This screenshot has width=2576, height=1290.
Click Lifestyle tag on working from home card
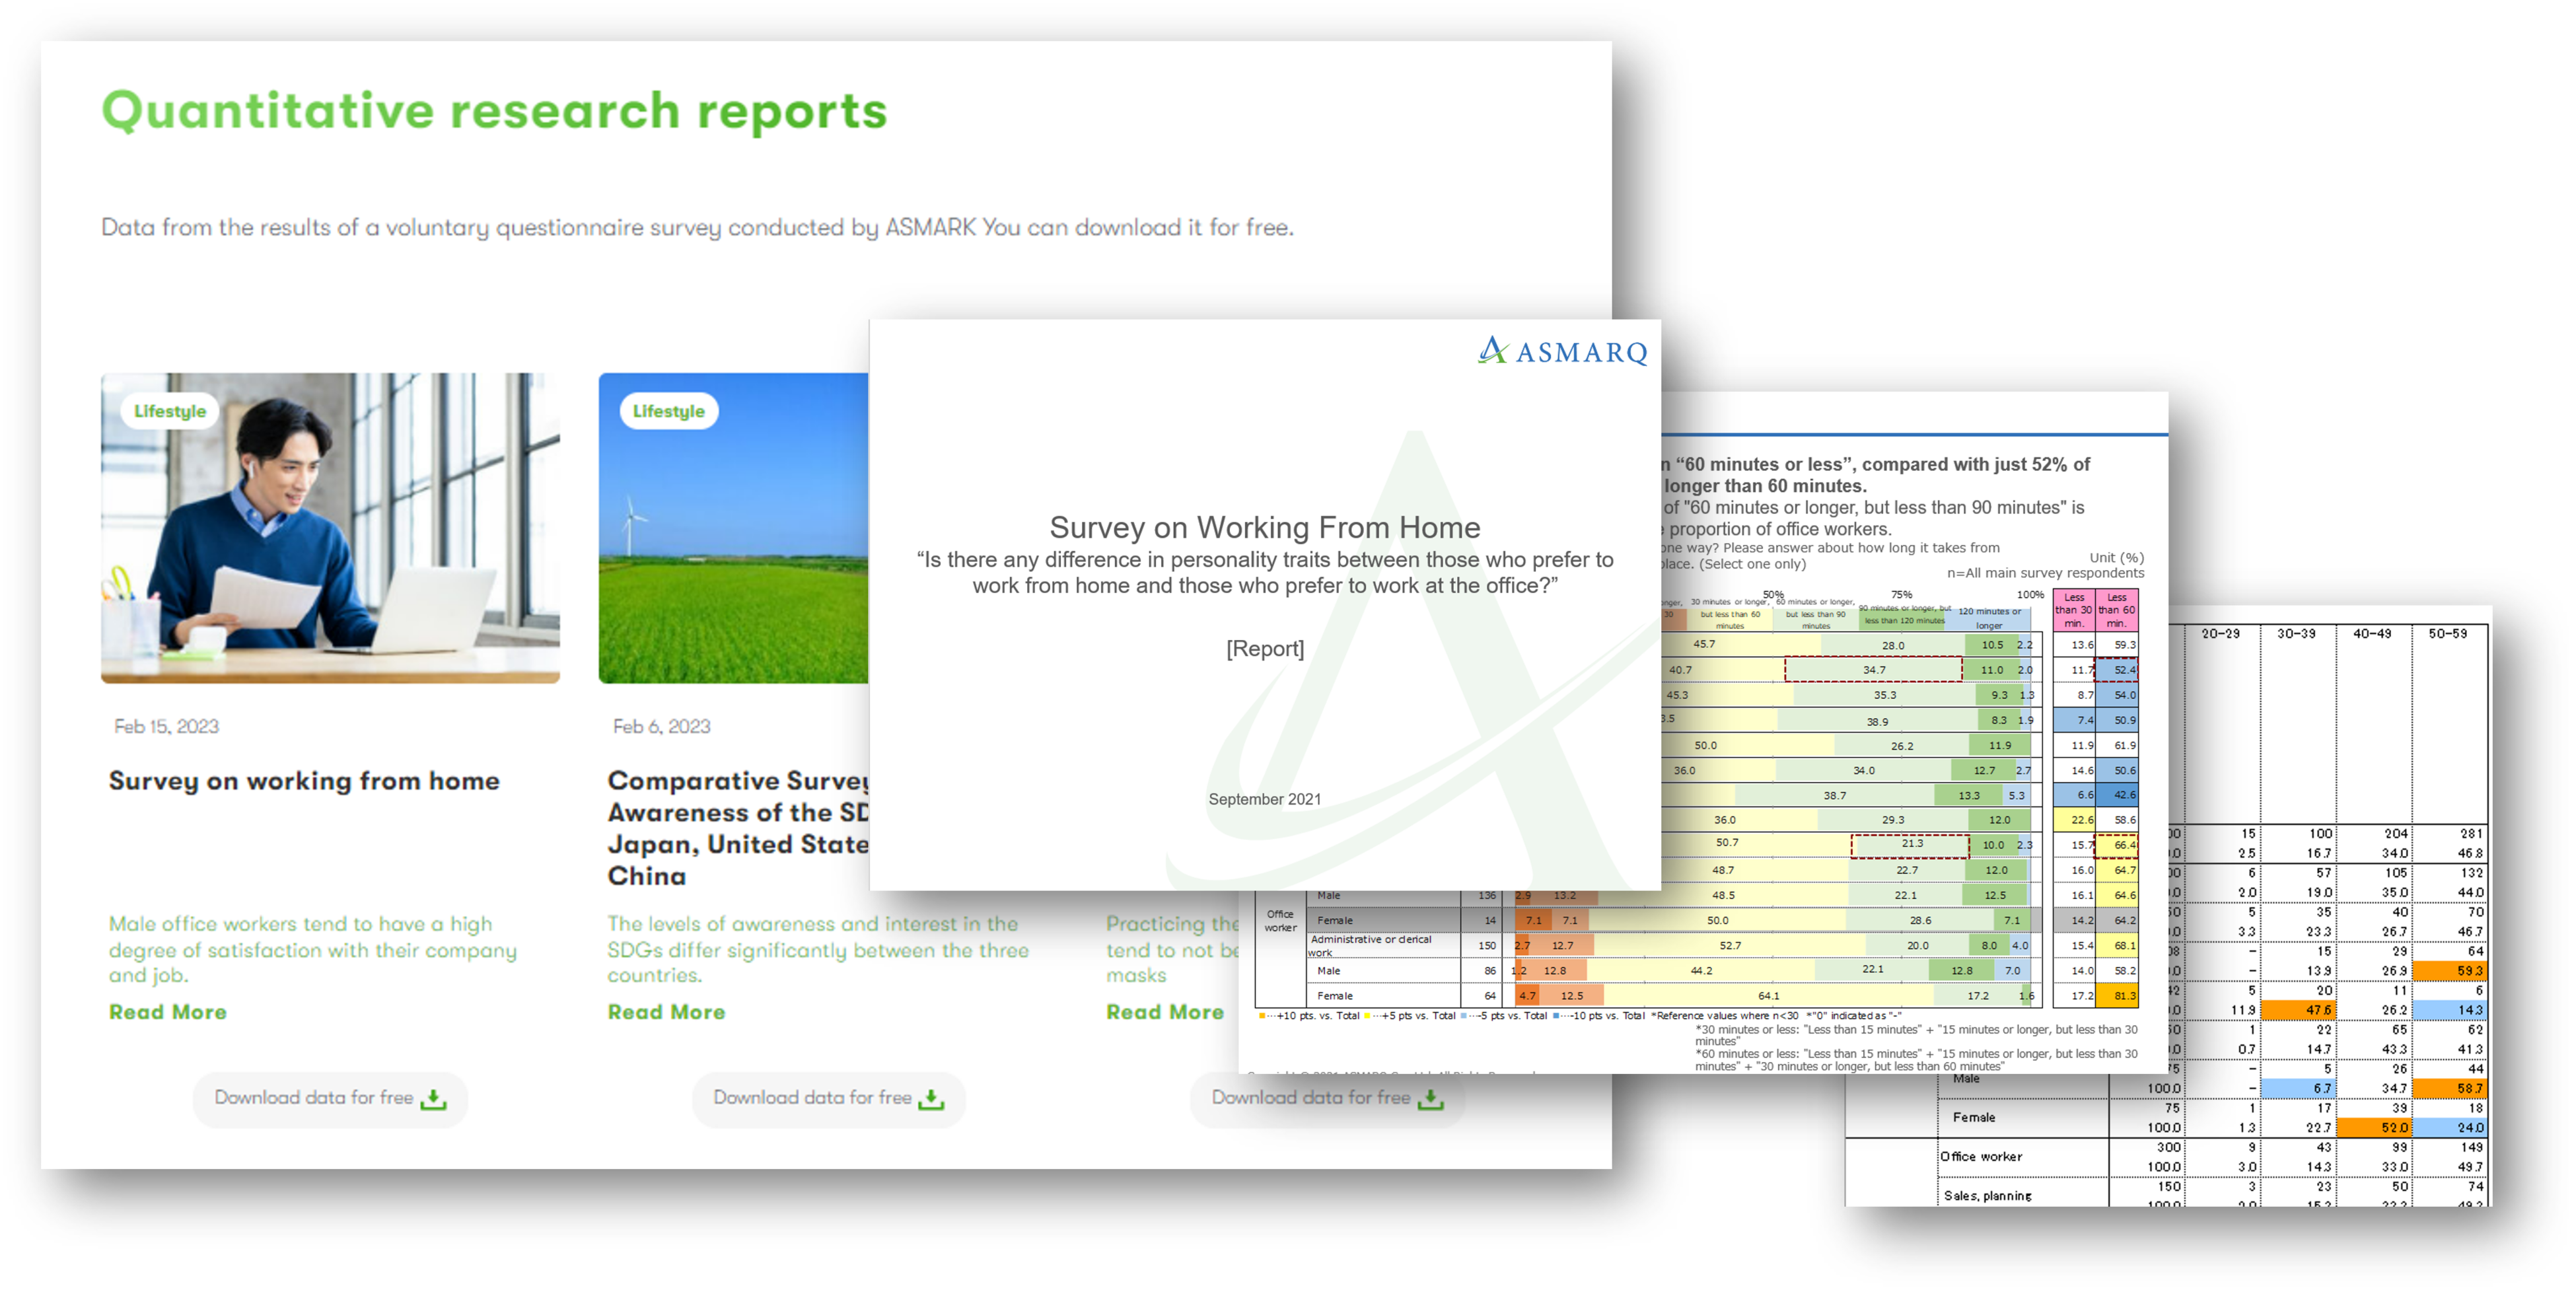pos(170,411)
